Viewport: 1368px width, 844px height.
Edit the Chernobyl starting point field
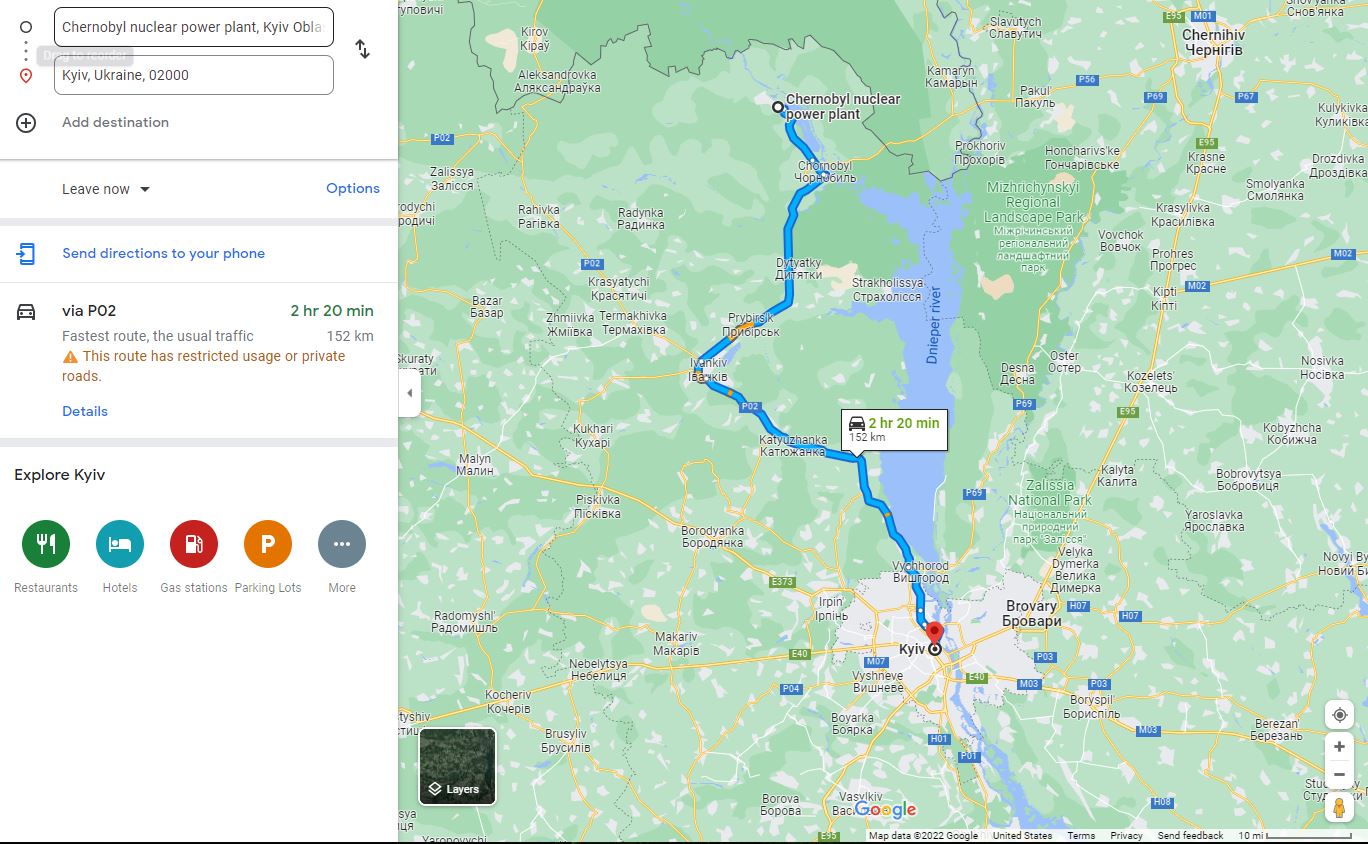tap(194, 27)
